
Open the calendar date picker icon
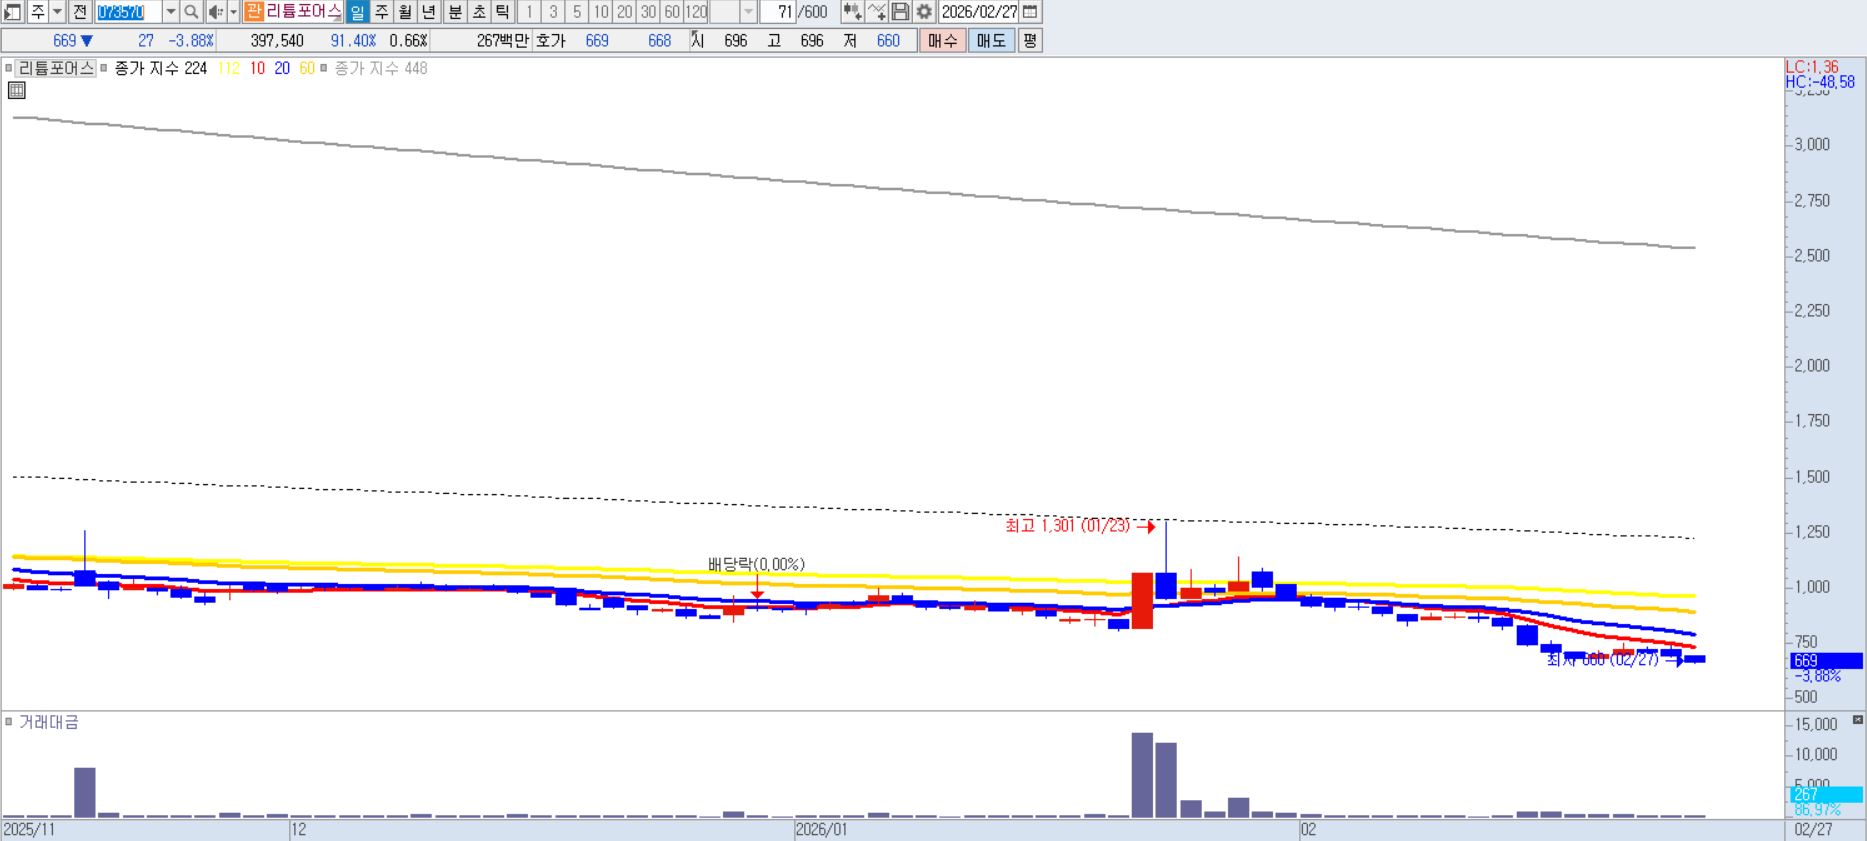pos(1030,12)
